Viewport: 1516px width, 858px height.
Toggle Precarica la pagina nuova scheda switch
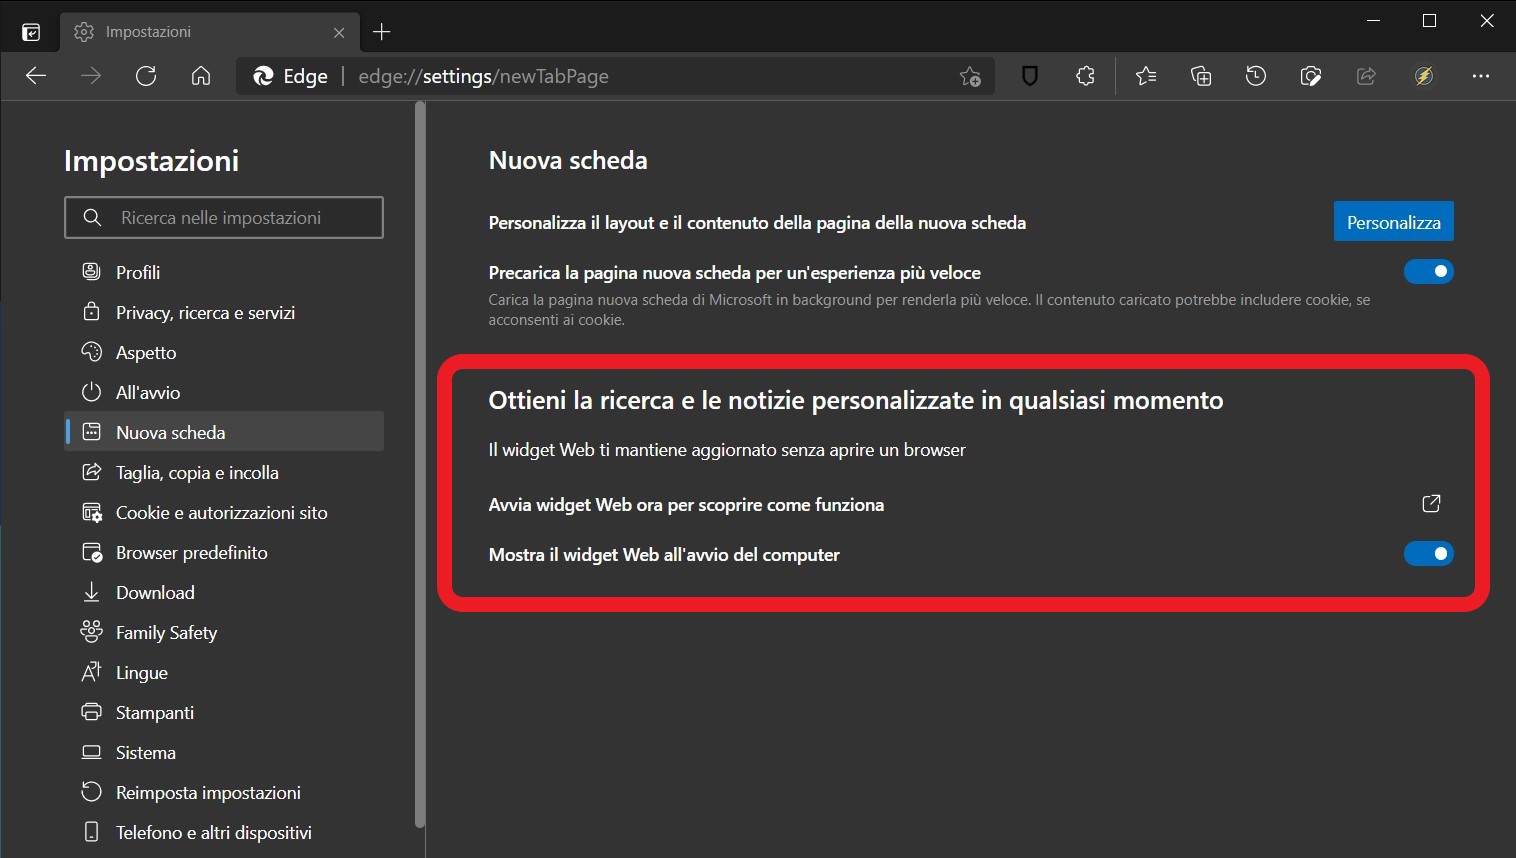(x=1429, y=272)
